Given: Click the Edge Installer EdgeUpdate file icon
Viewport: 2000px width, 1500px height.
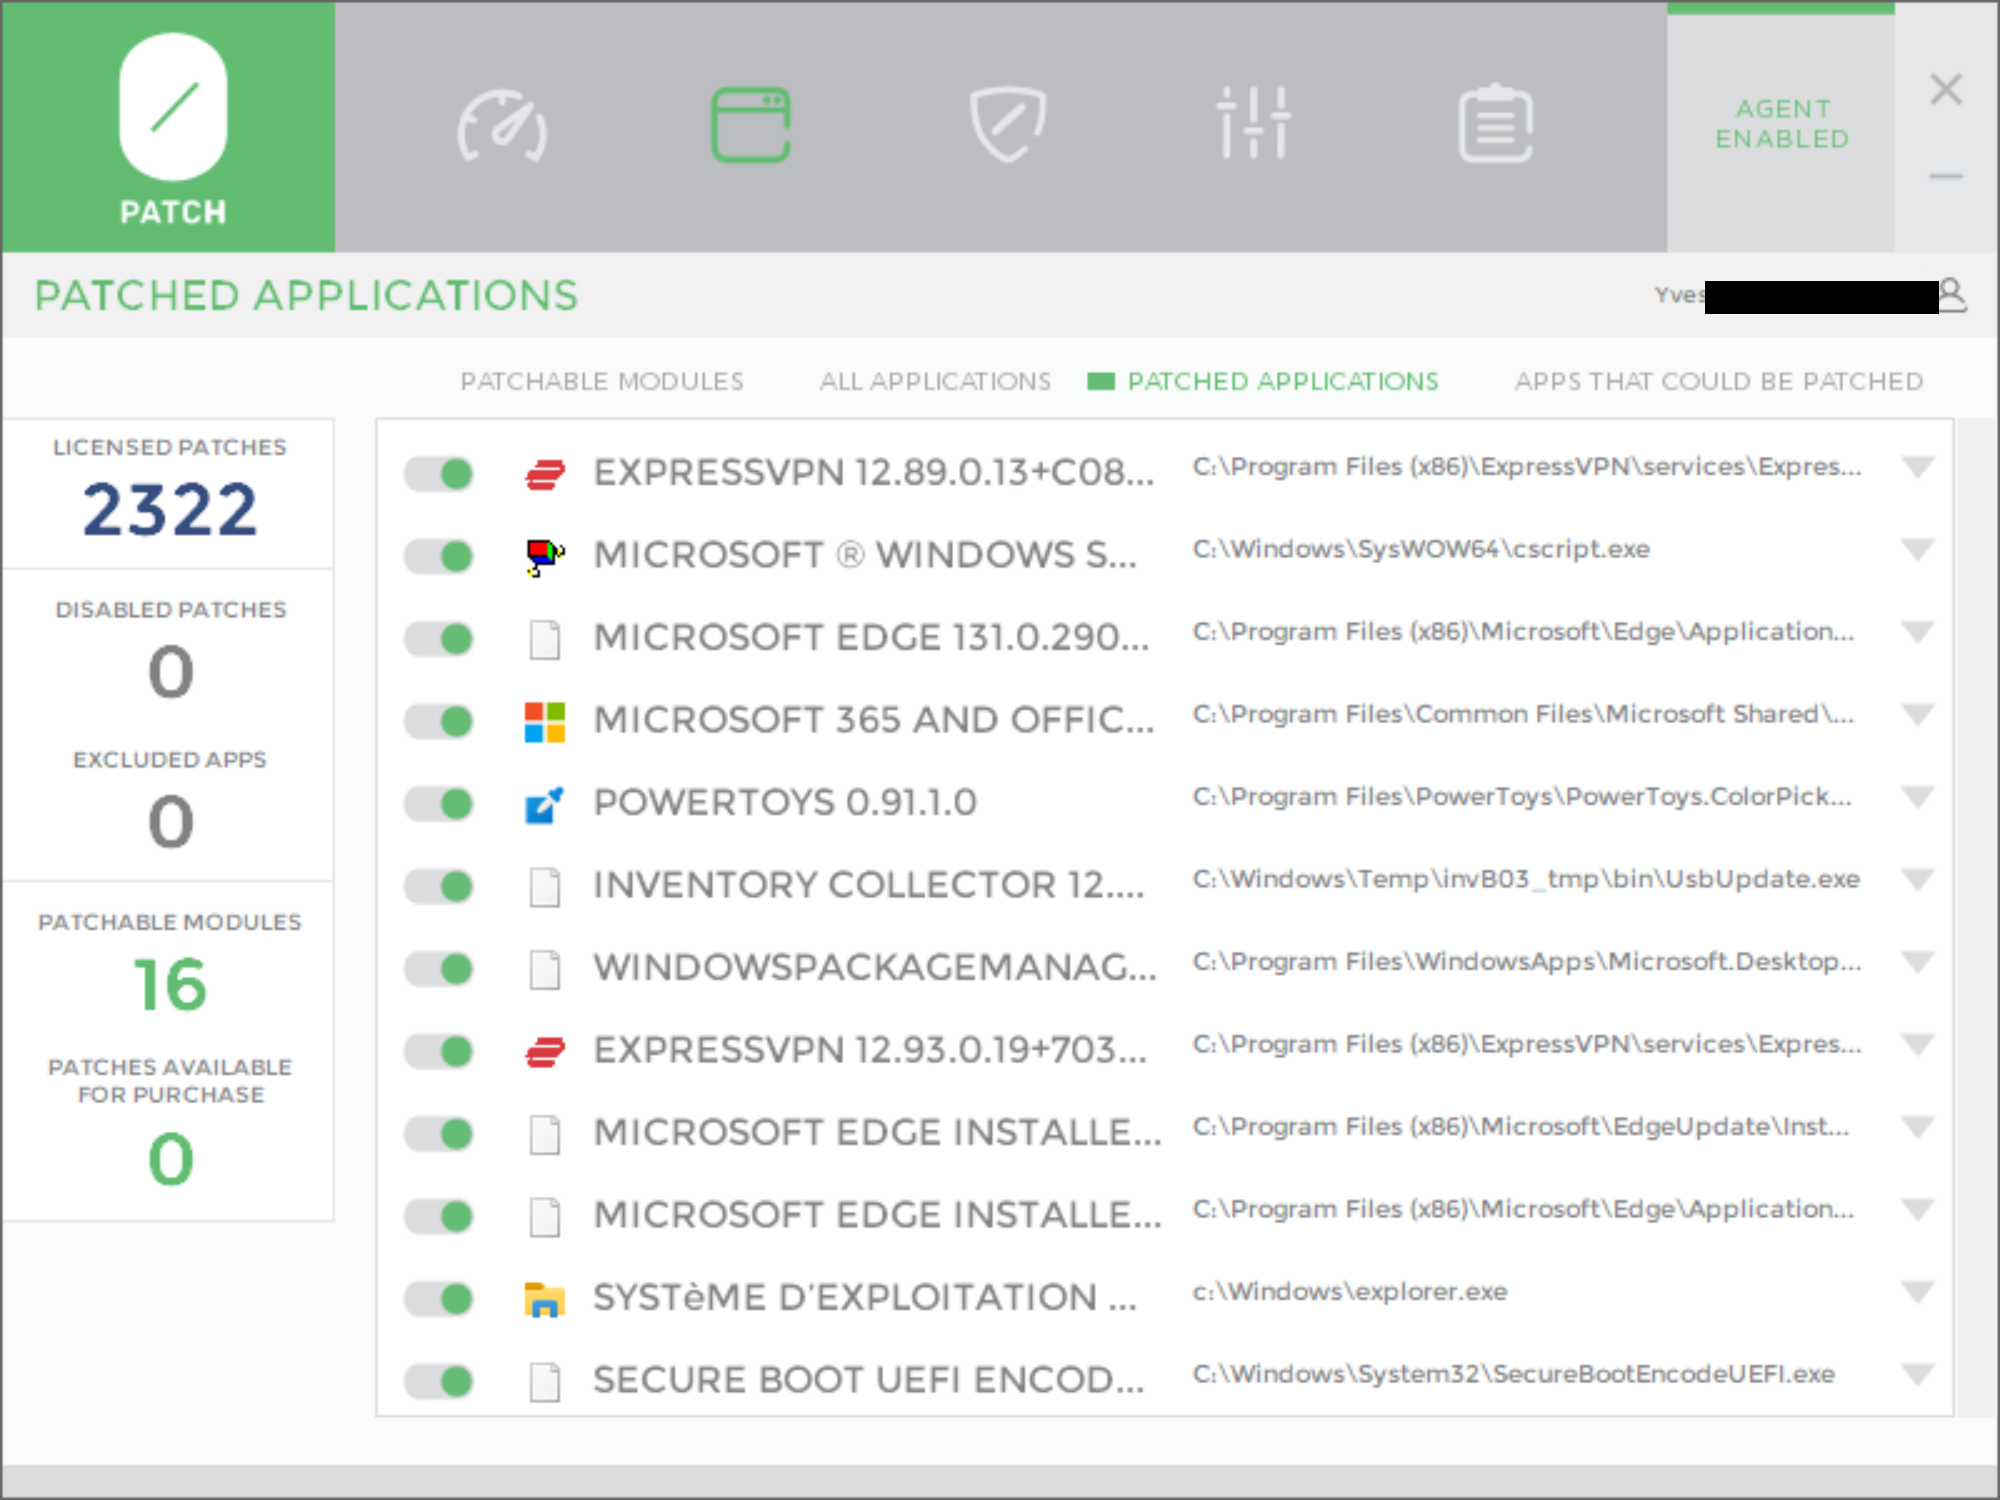Looking at the screenshot, I should pyautogui.click(x=545, y=1134).
